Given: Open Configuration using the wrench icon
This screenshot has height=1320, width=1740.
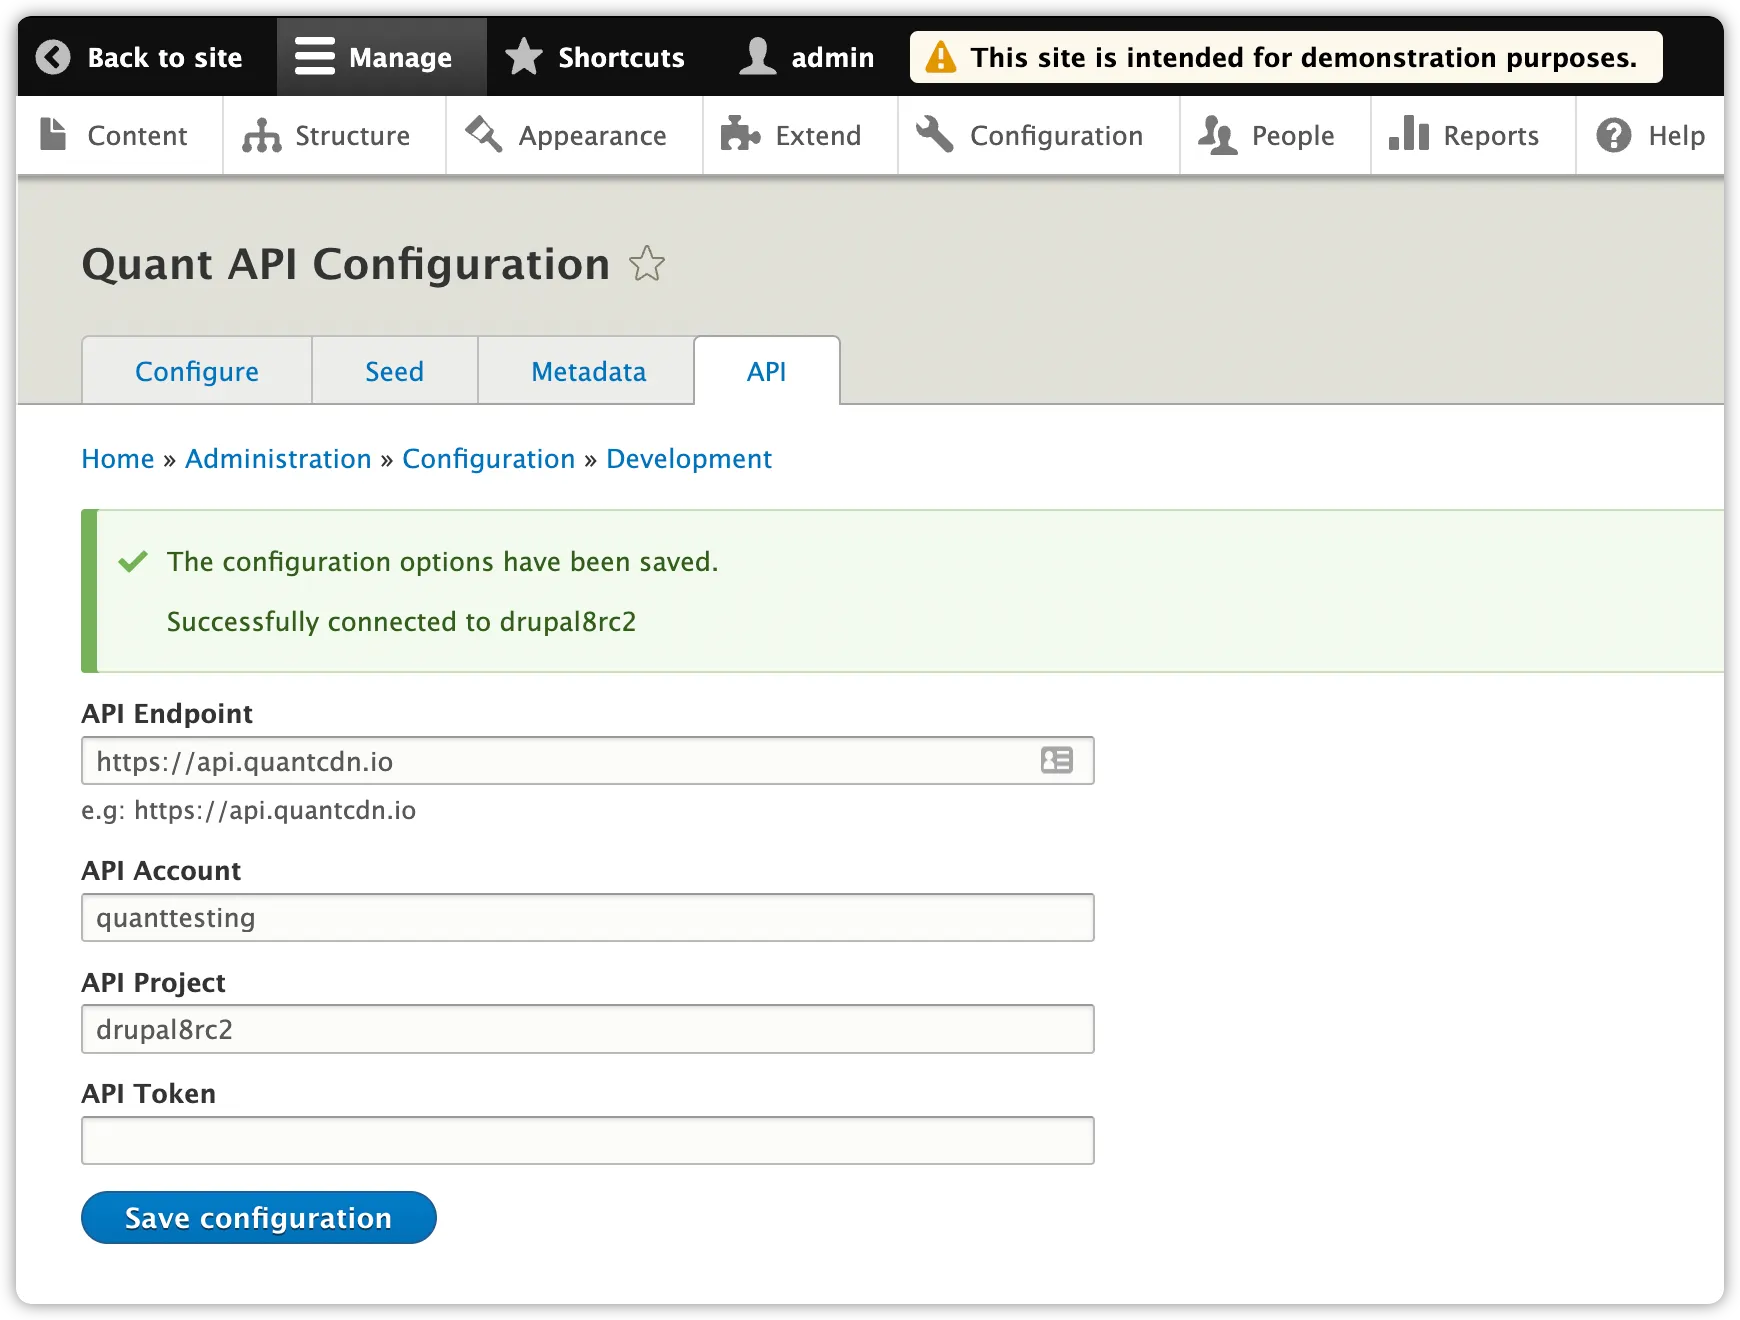Looking at the screenshot, I should 934,133.
